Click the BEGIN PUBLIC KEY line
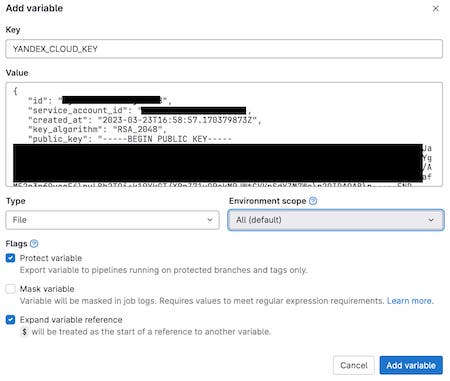 click(130, 139)
